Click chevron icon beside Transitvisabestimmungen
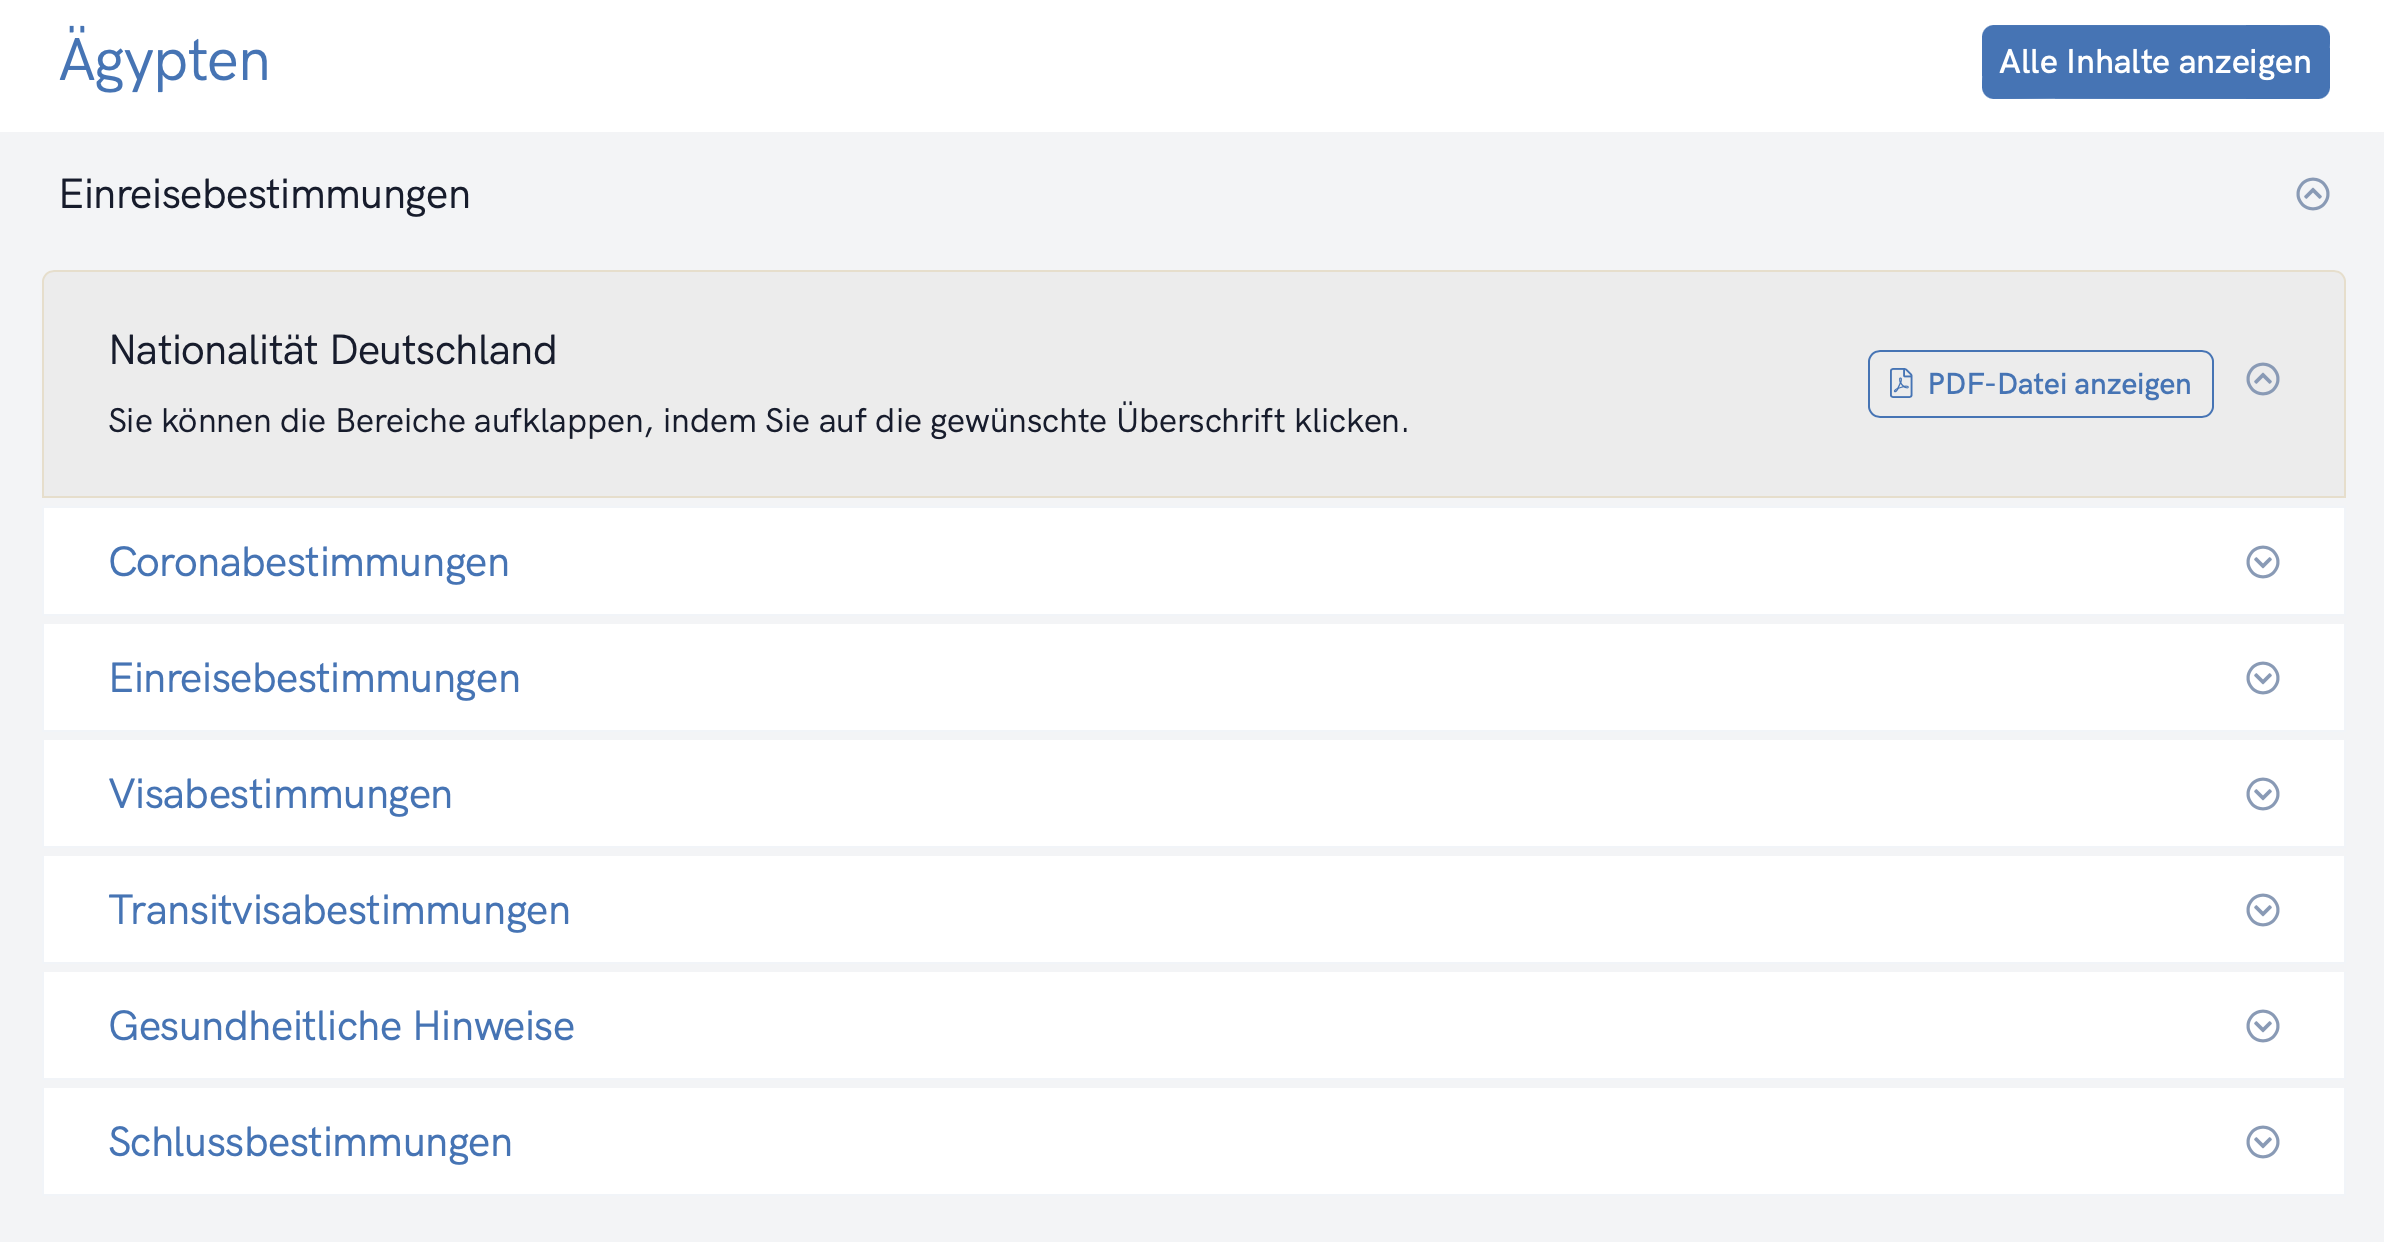 pyautogui.click(x=2263, y=910)
